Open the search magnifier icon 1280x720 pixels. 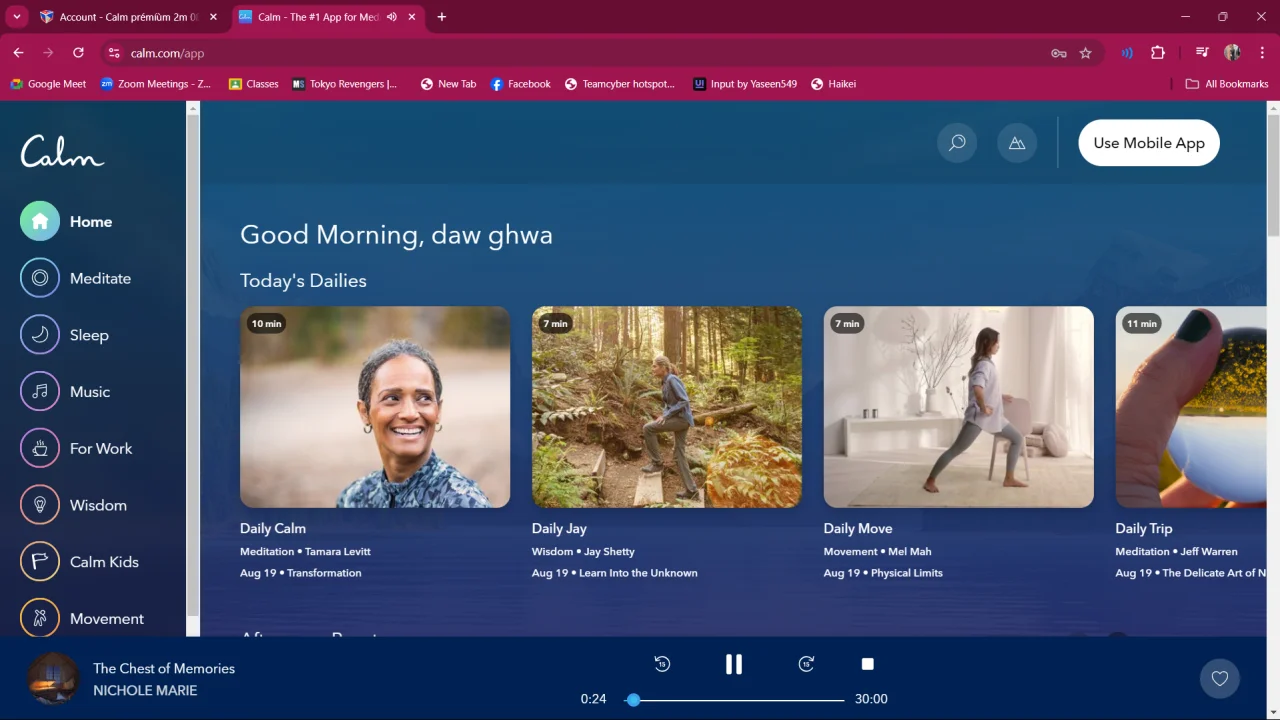coord(957,143)
